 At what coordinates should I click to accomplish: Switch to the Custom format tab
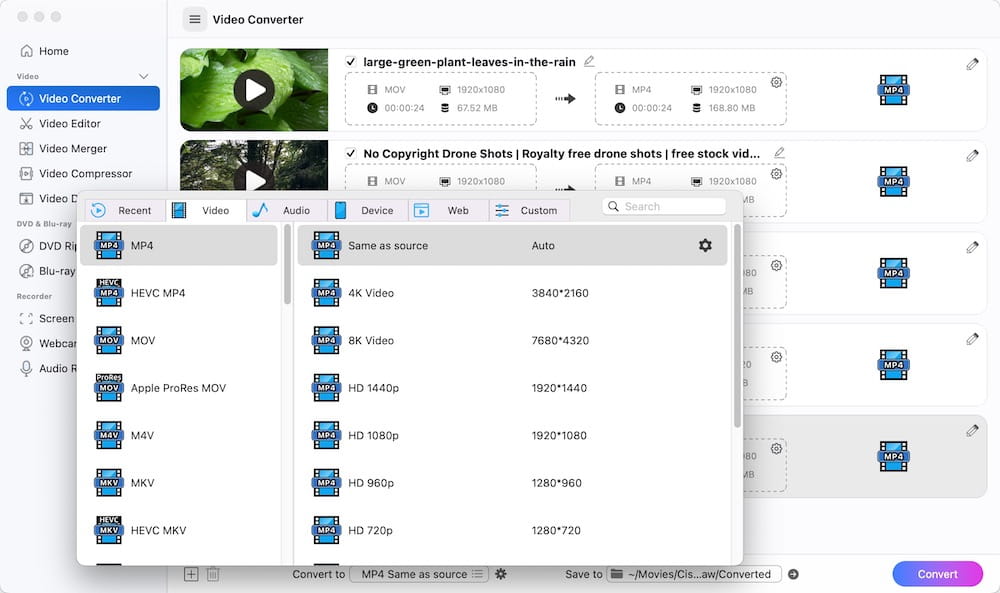pyautogui.click(x=529, y=210)
